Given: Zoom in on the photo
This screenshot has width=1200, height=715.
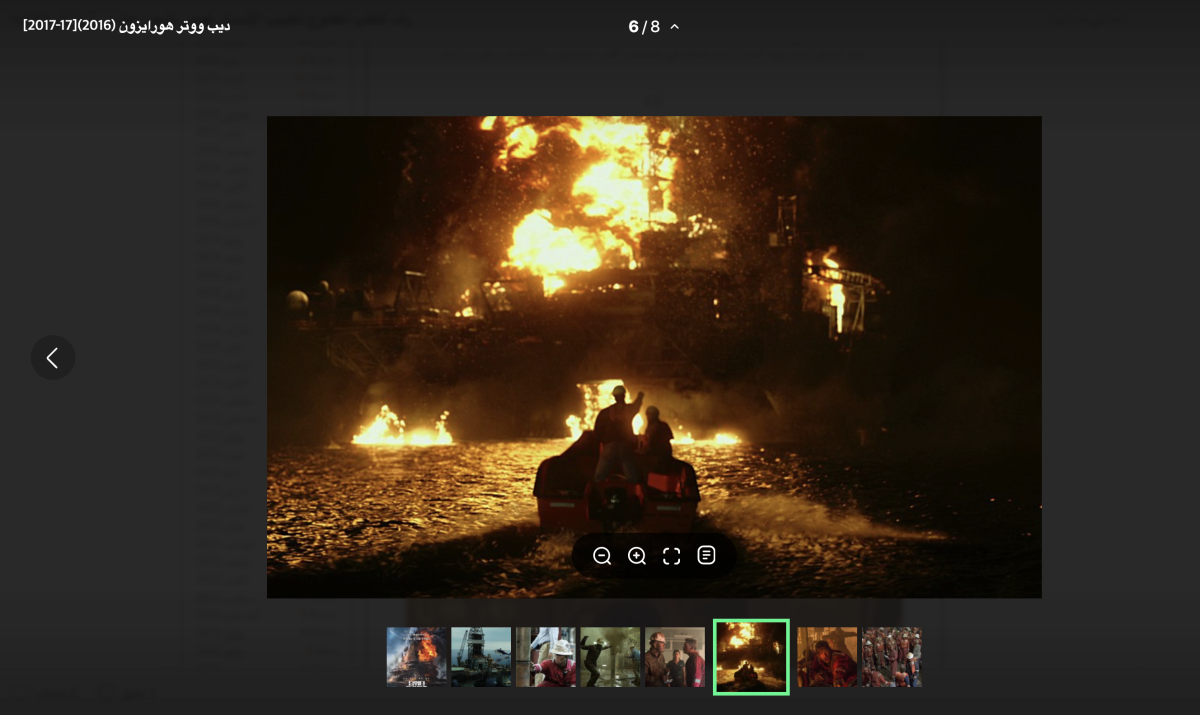Looking at the screenshot, I should point(637,556).
